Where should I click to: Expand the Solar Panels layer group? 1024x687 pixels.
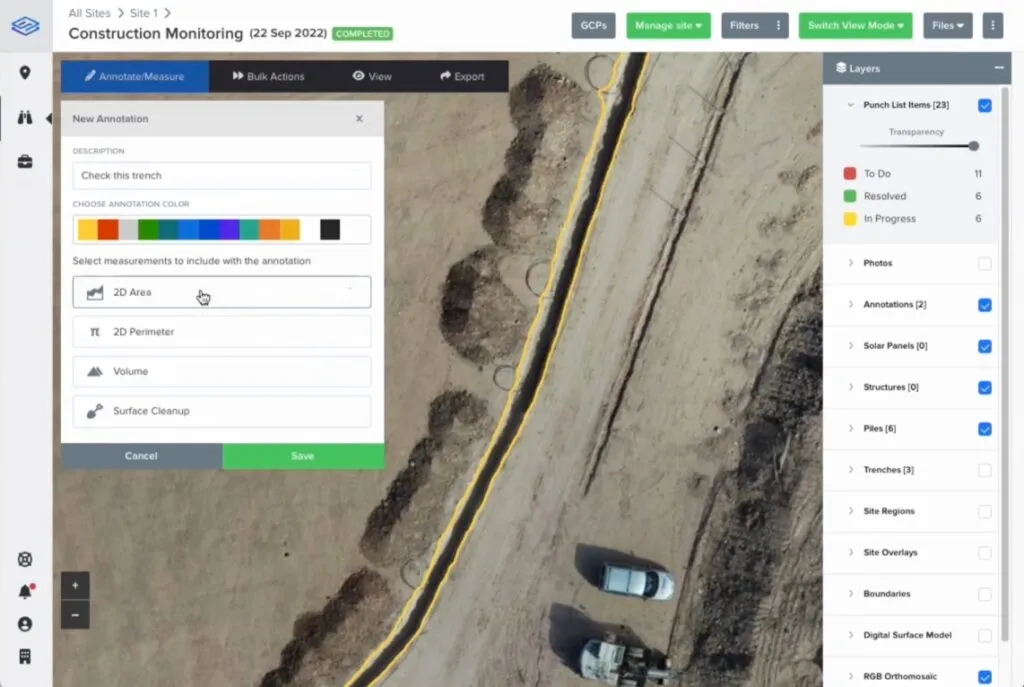[850, 345]
